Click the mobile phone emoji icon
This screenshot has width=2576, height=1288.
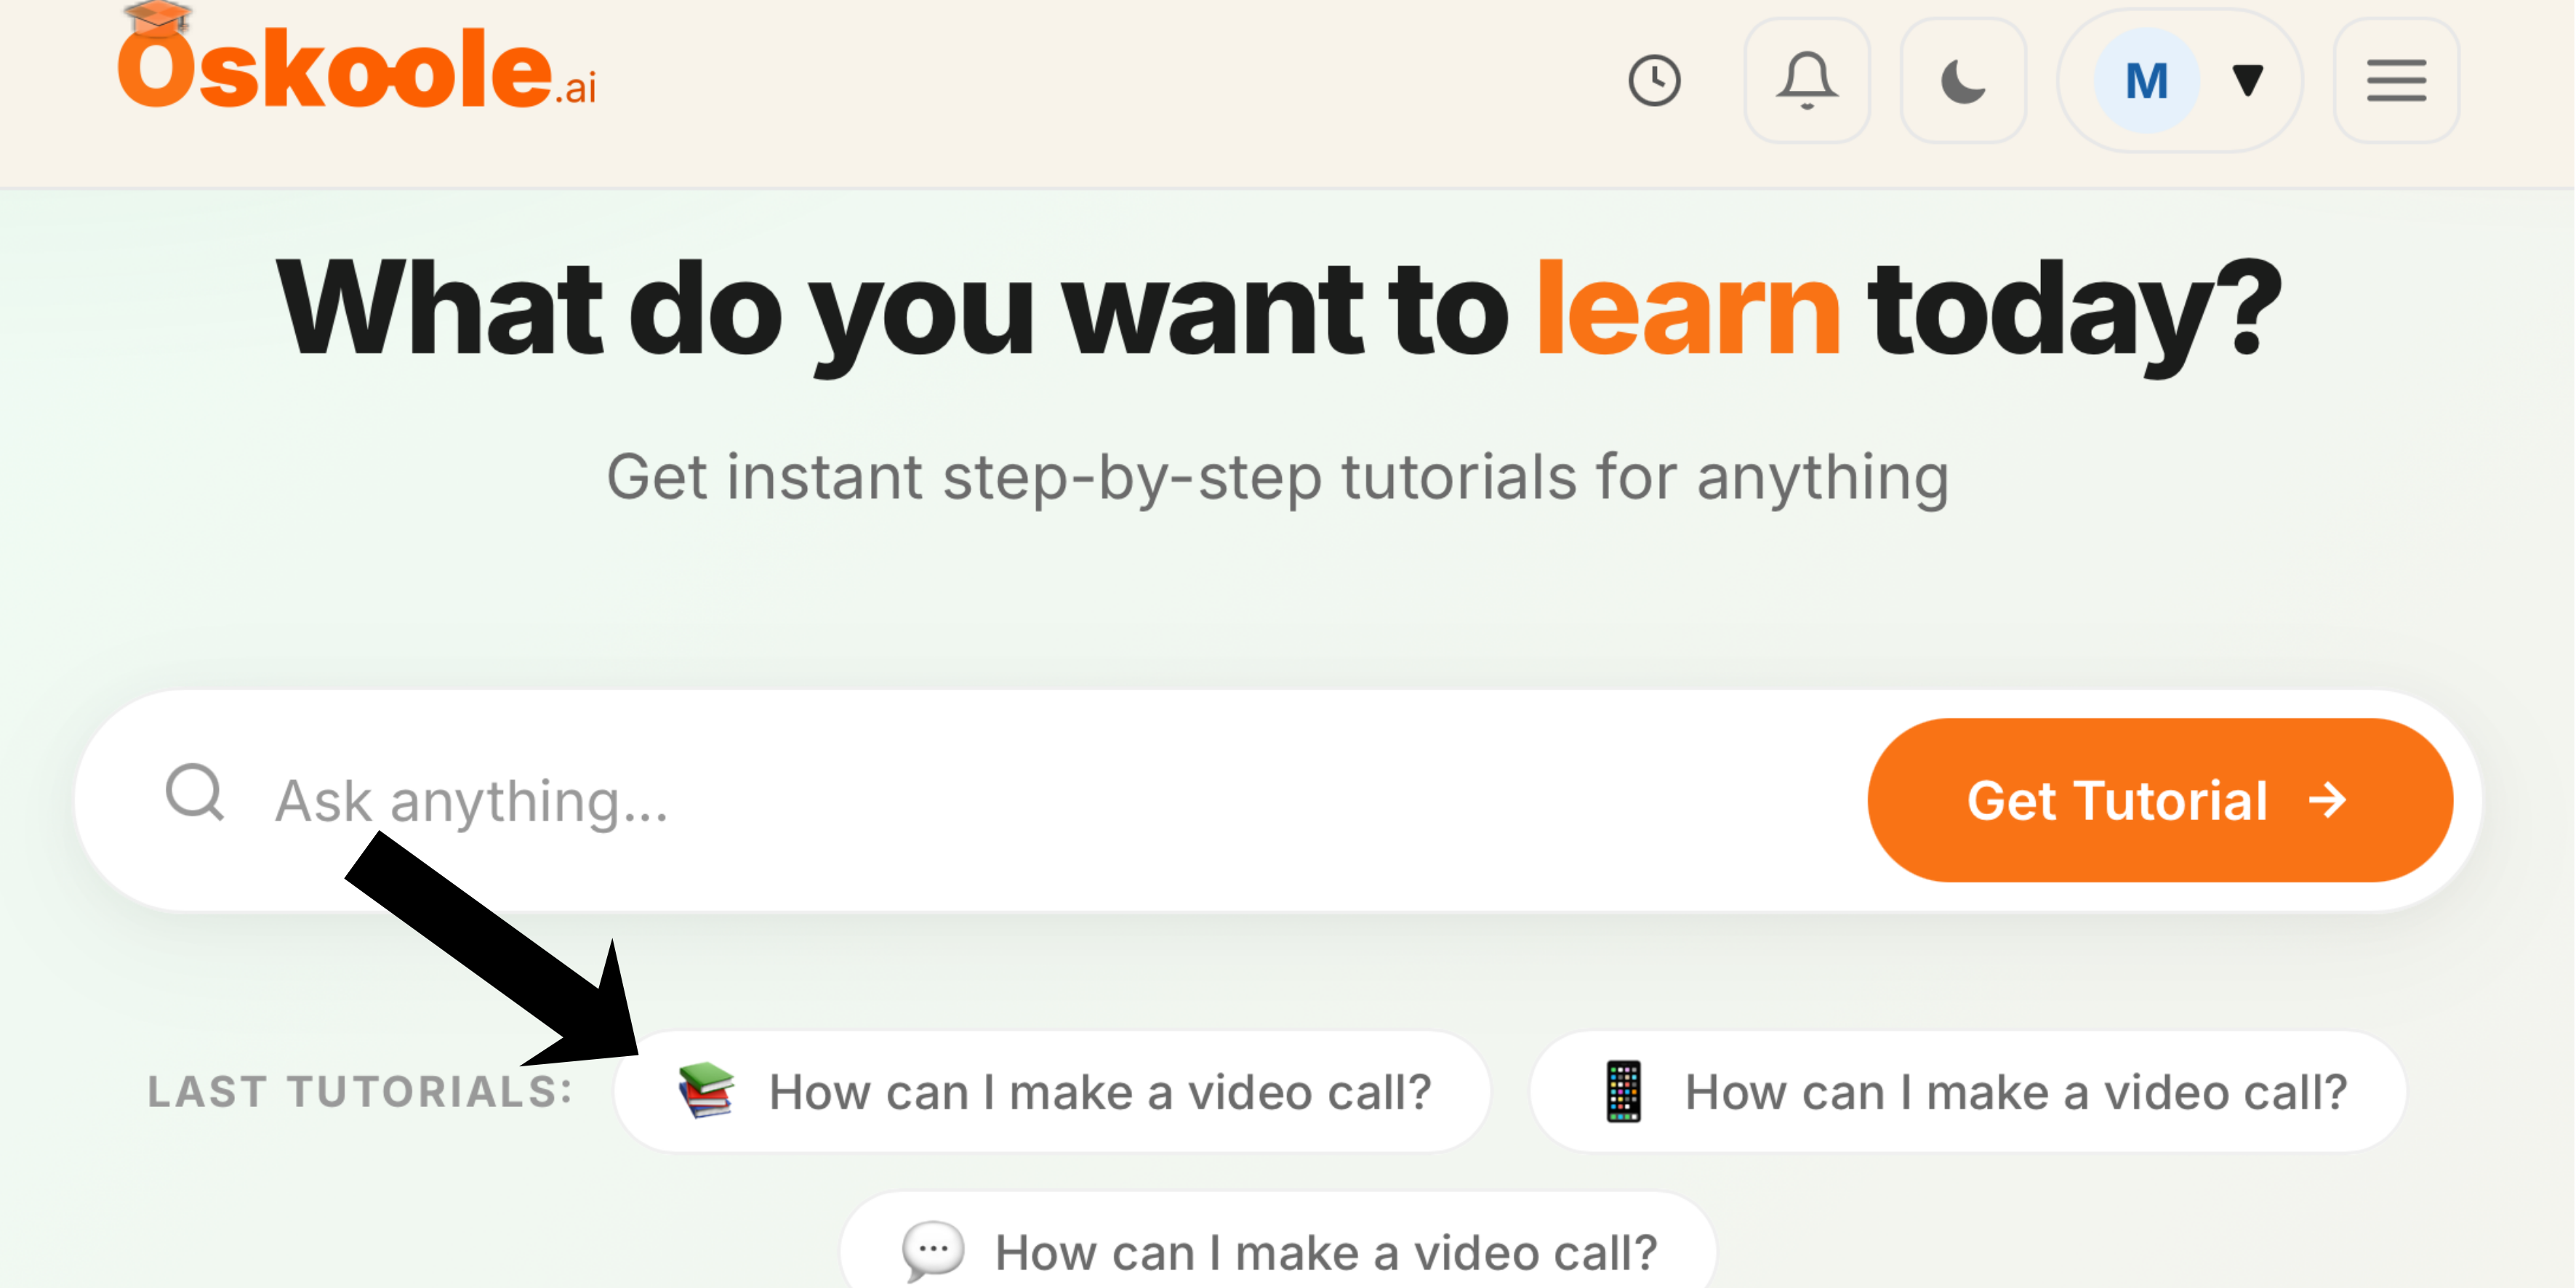click(x=1623, y=1091)
